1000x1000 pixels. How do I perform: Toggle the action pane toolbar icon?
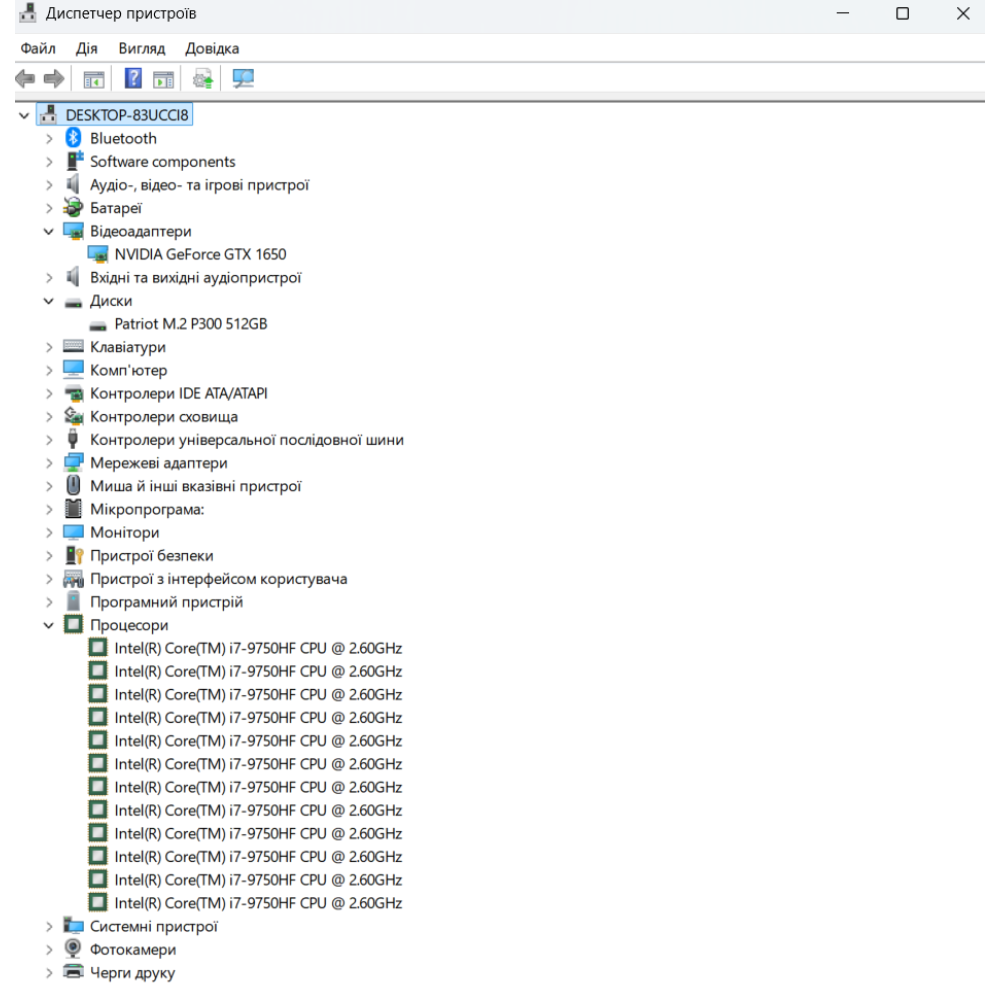click(164, 80)
